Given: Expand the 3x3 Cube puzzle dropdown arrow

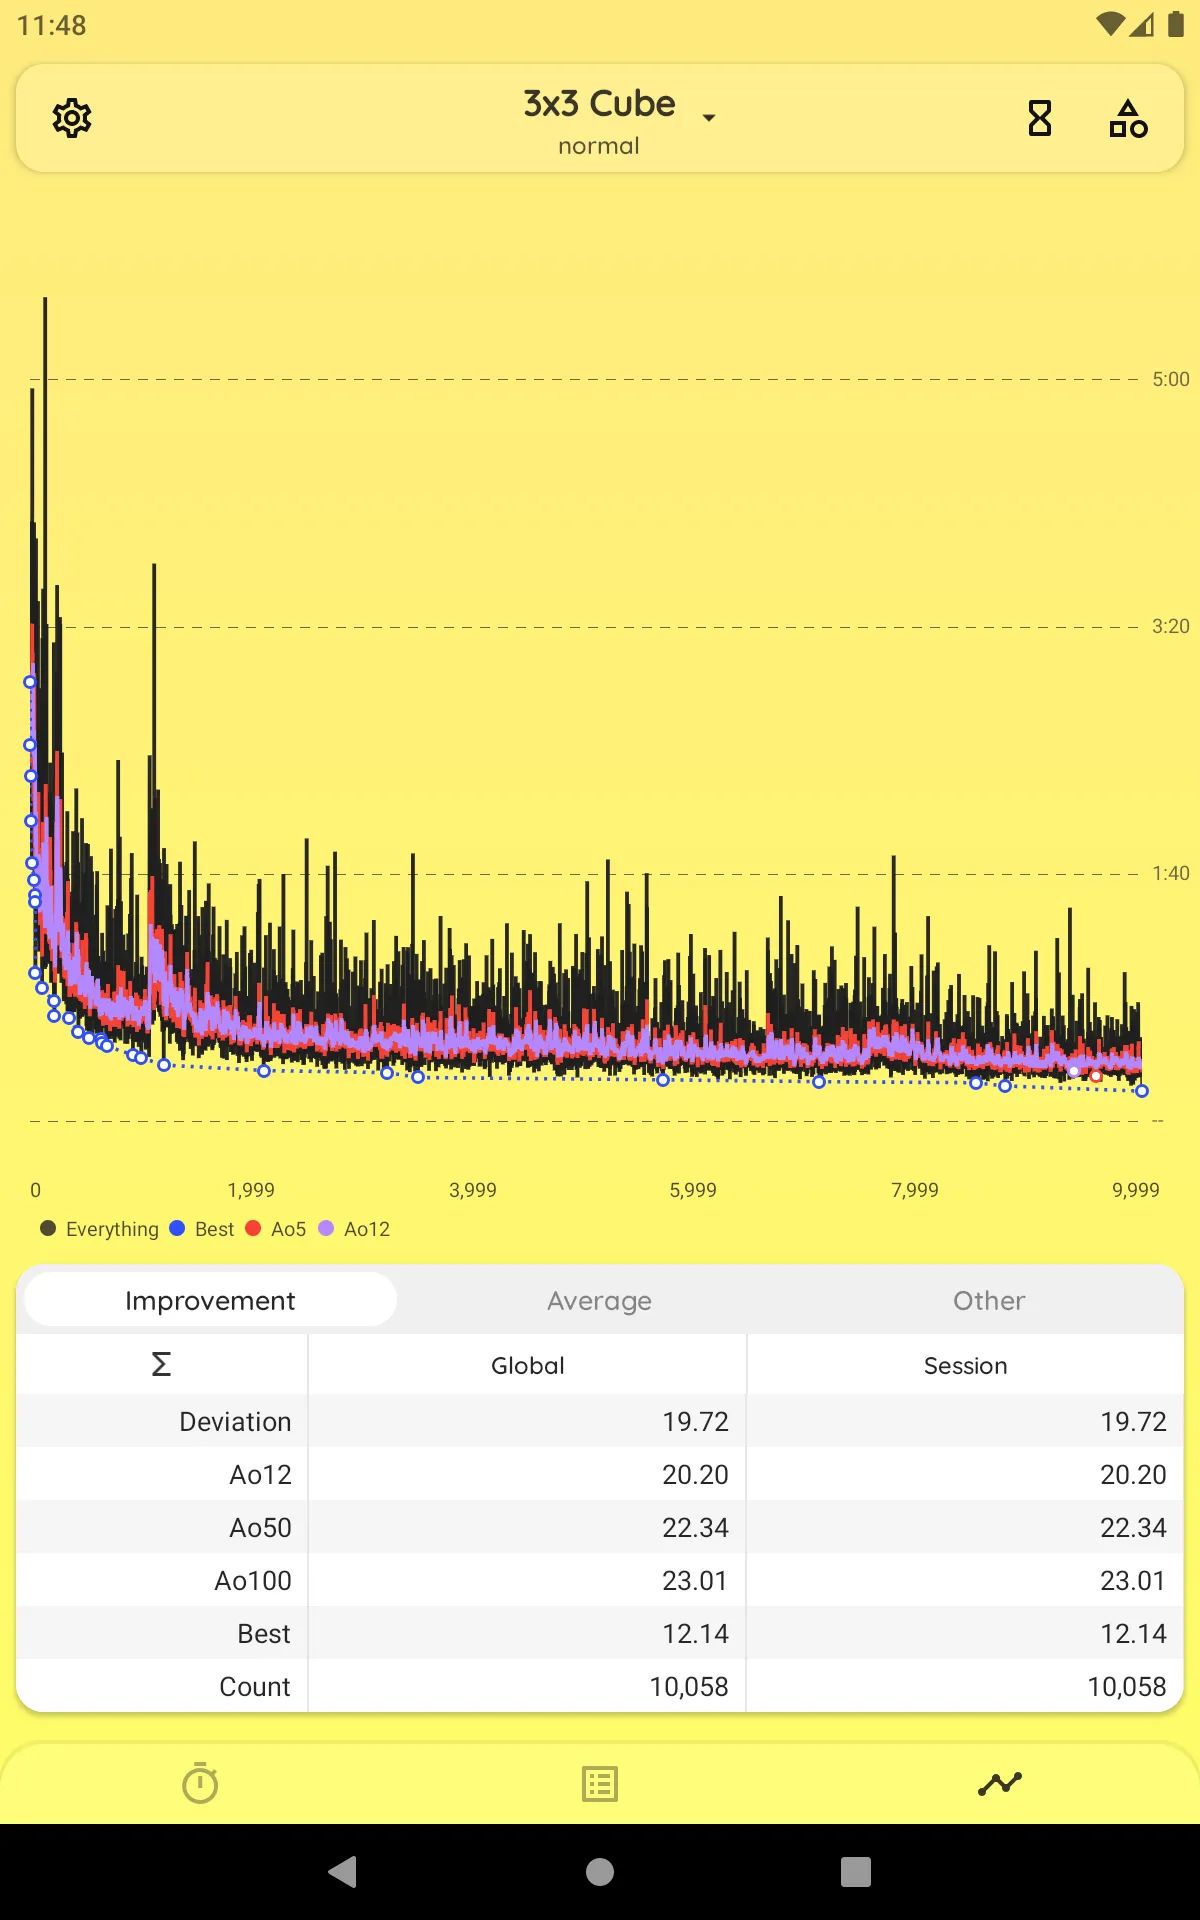Looking at the screenshot, I should pos(709,118).
